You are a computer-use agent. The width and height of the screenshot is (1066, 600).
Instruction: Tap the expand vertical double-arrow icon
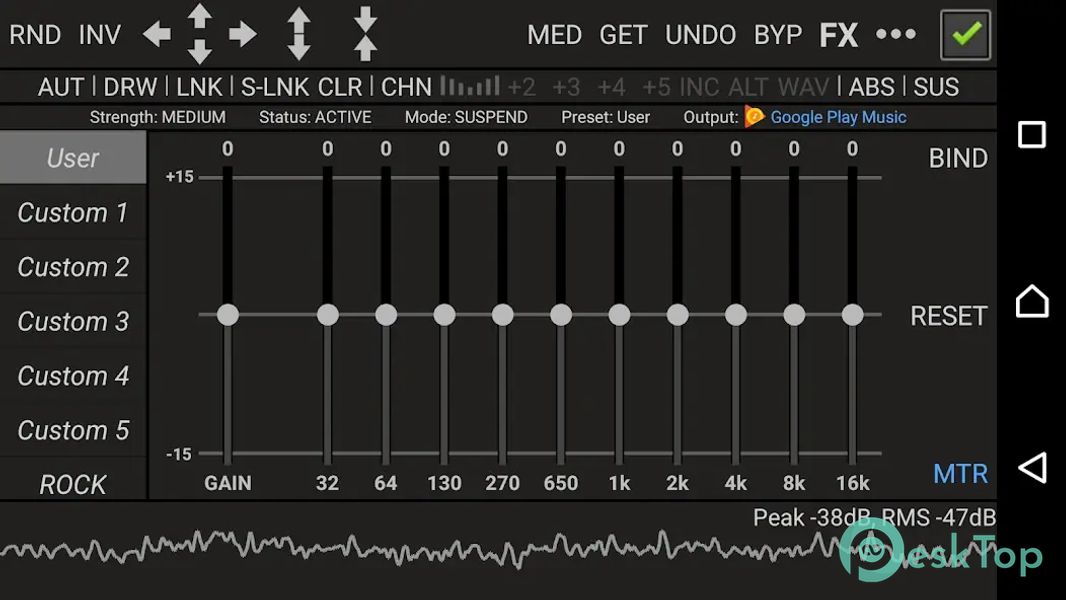pyautogui.click(x=299, y=33)
